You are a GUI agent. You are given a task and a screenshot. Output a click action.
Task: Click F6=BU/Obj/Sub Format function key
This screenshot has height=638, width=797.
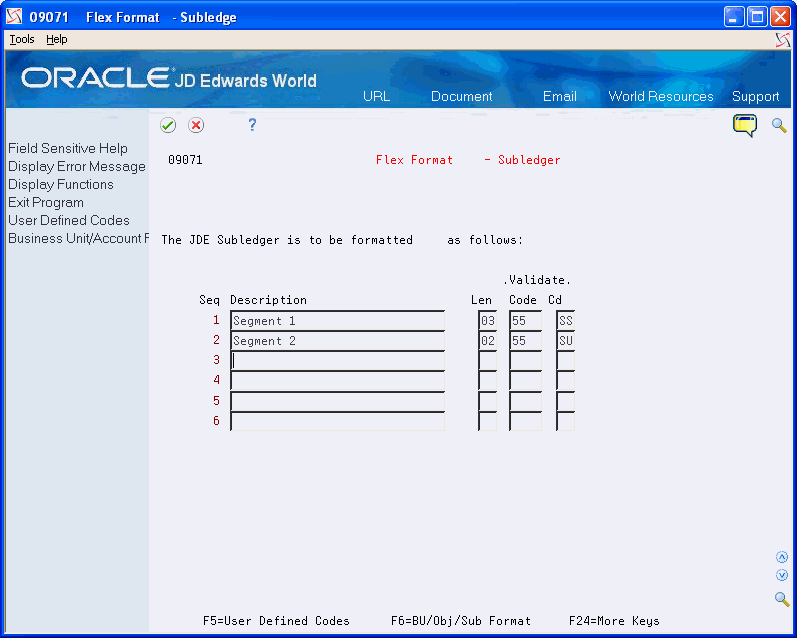point(461,621)
